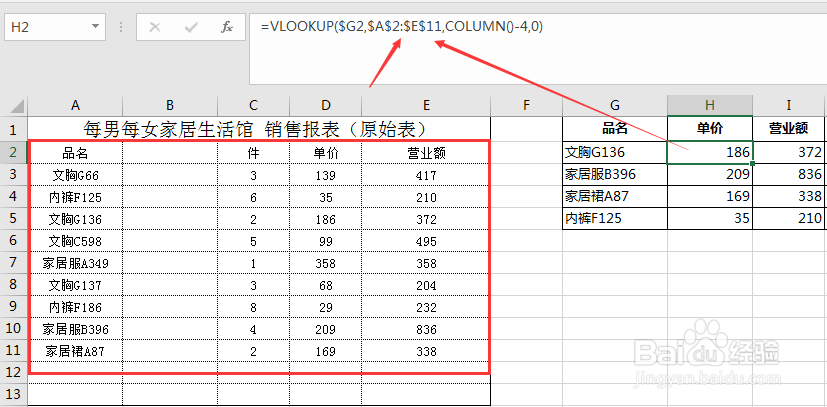Click the 营业额 header cell in column E
827x407 pixels.
[426, 153]
